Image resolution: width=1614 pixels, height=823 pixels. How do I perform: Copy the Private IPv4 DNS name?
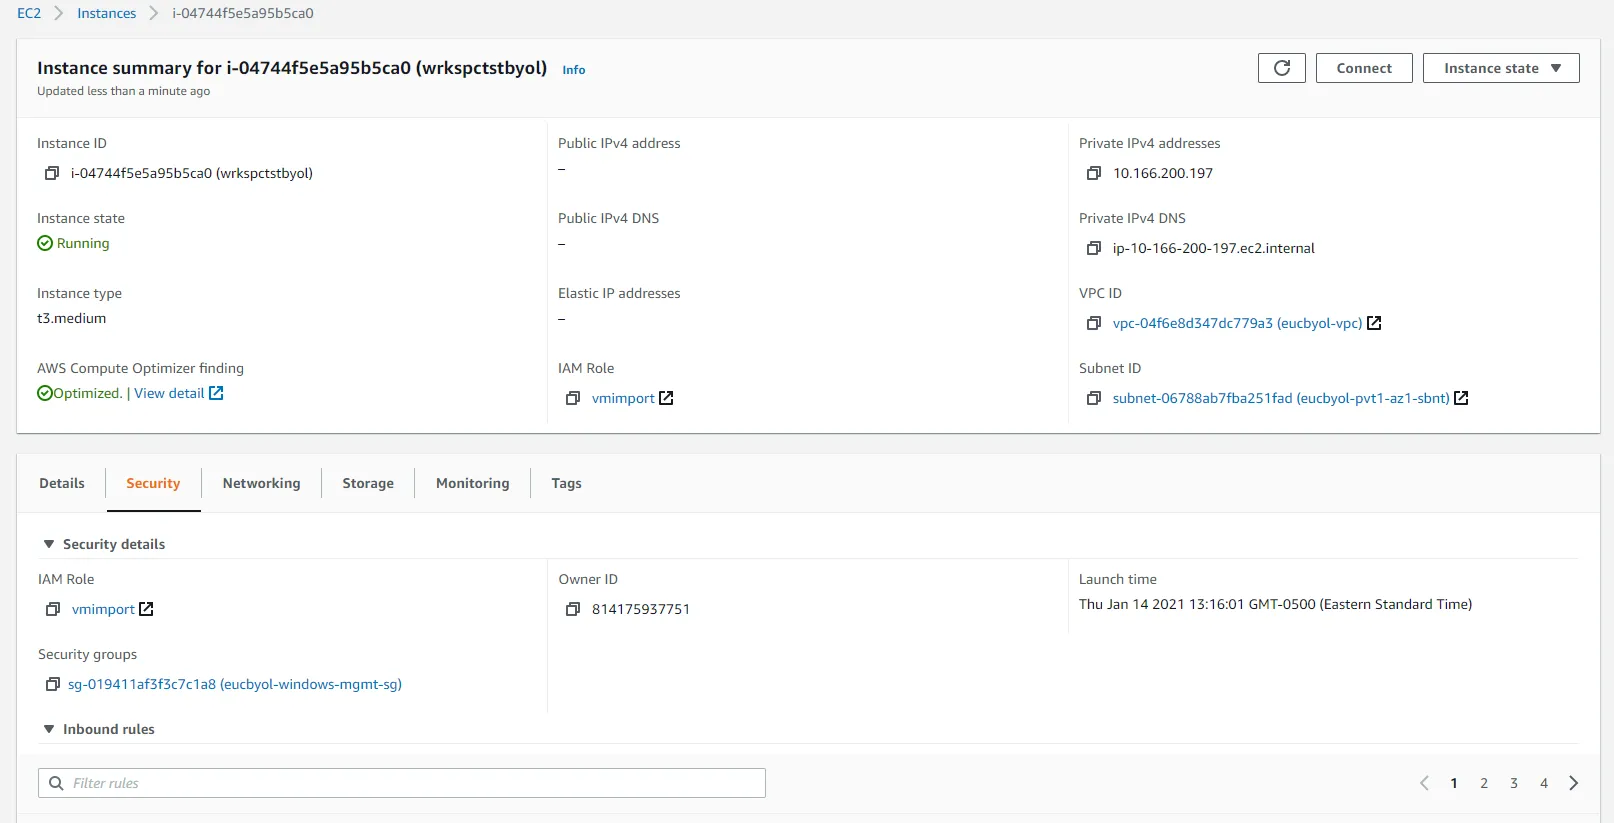(1094, 248)
